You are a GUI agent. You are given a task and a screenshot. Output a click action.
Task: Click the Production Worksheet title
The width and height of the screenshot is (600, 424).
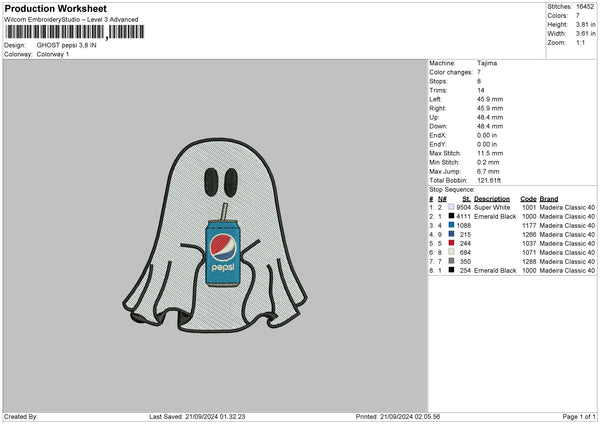(x=54, y=9)
